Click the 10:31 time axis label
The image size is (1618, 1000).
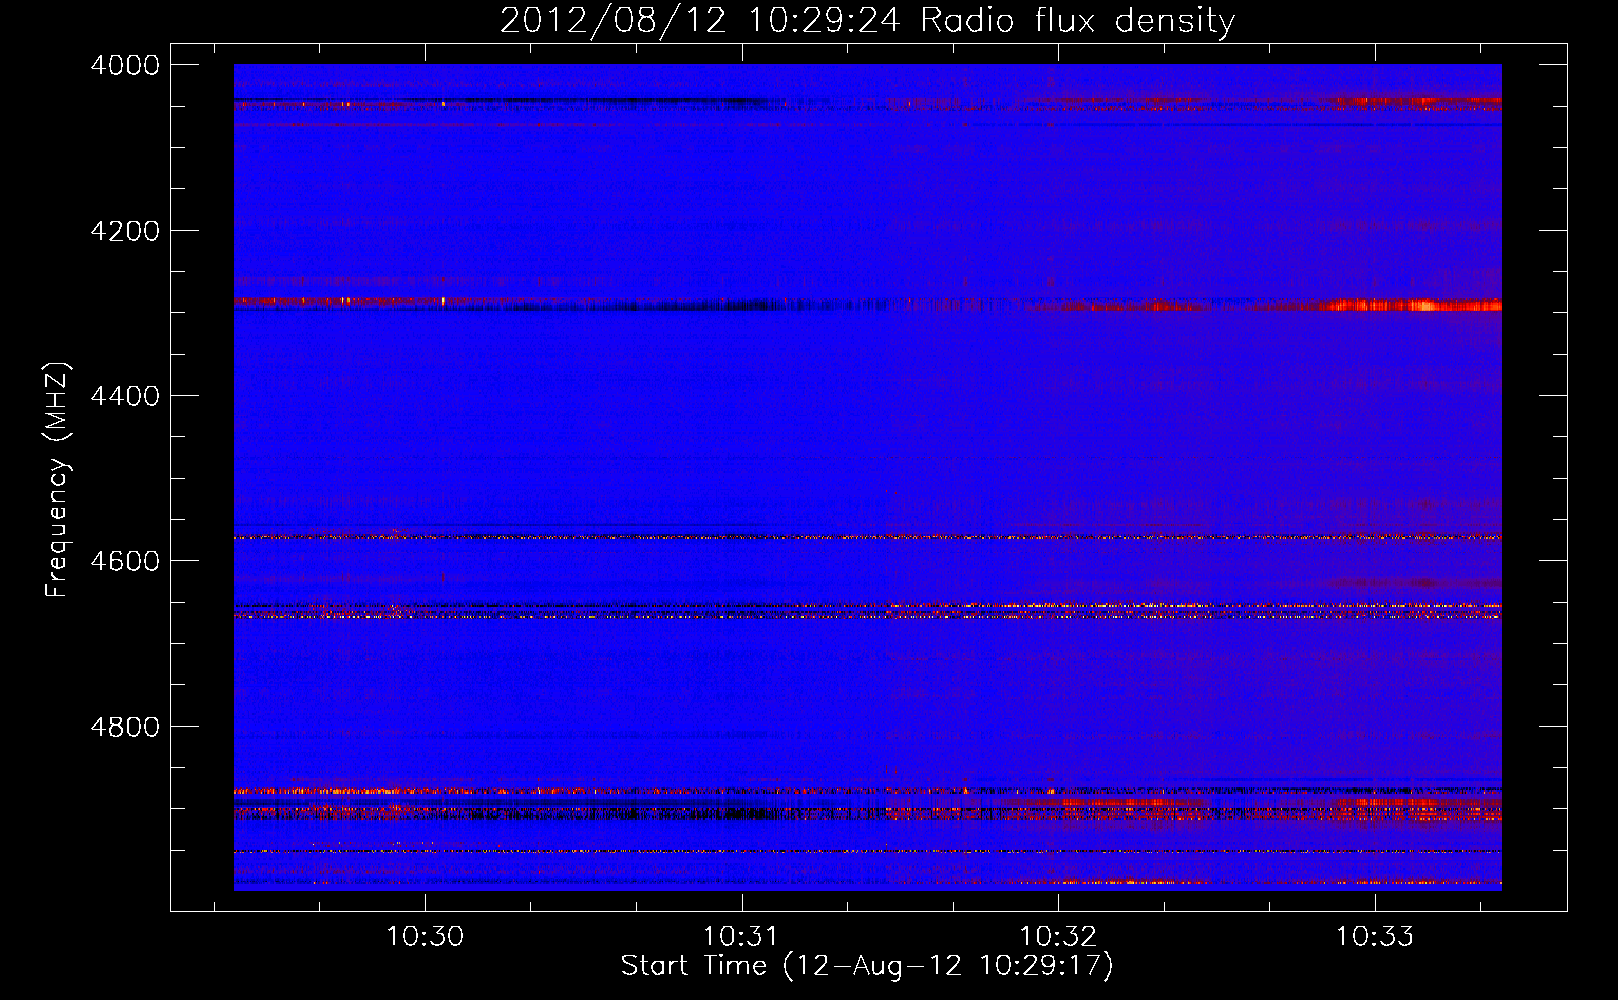[741, 936]
